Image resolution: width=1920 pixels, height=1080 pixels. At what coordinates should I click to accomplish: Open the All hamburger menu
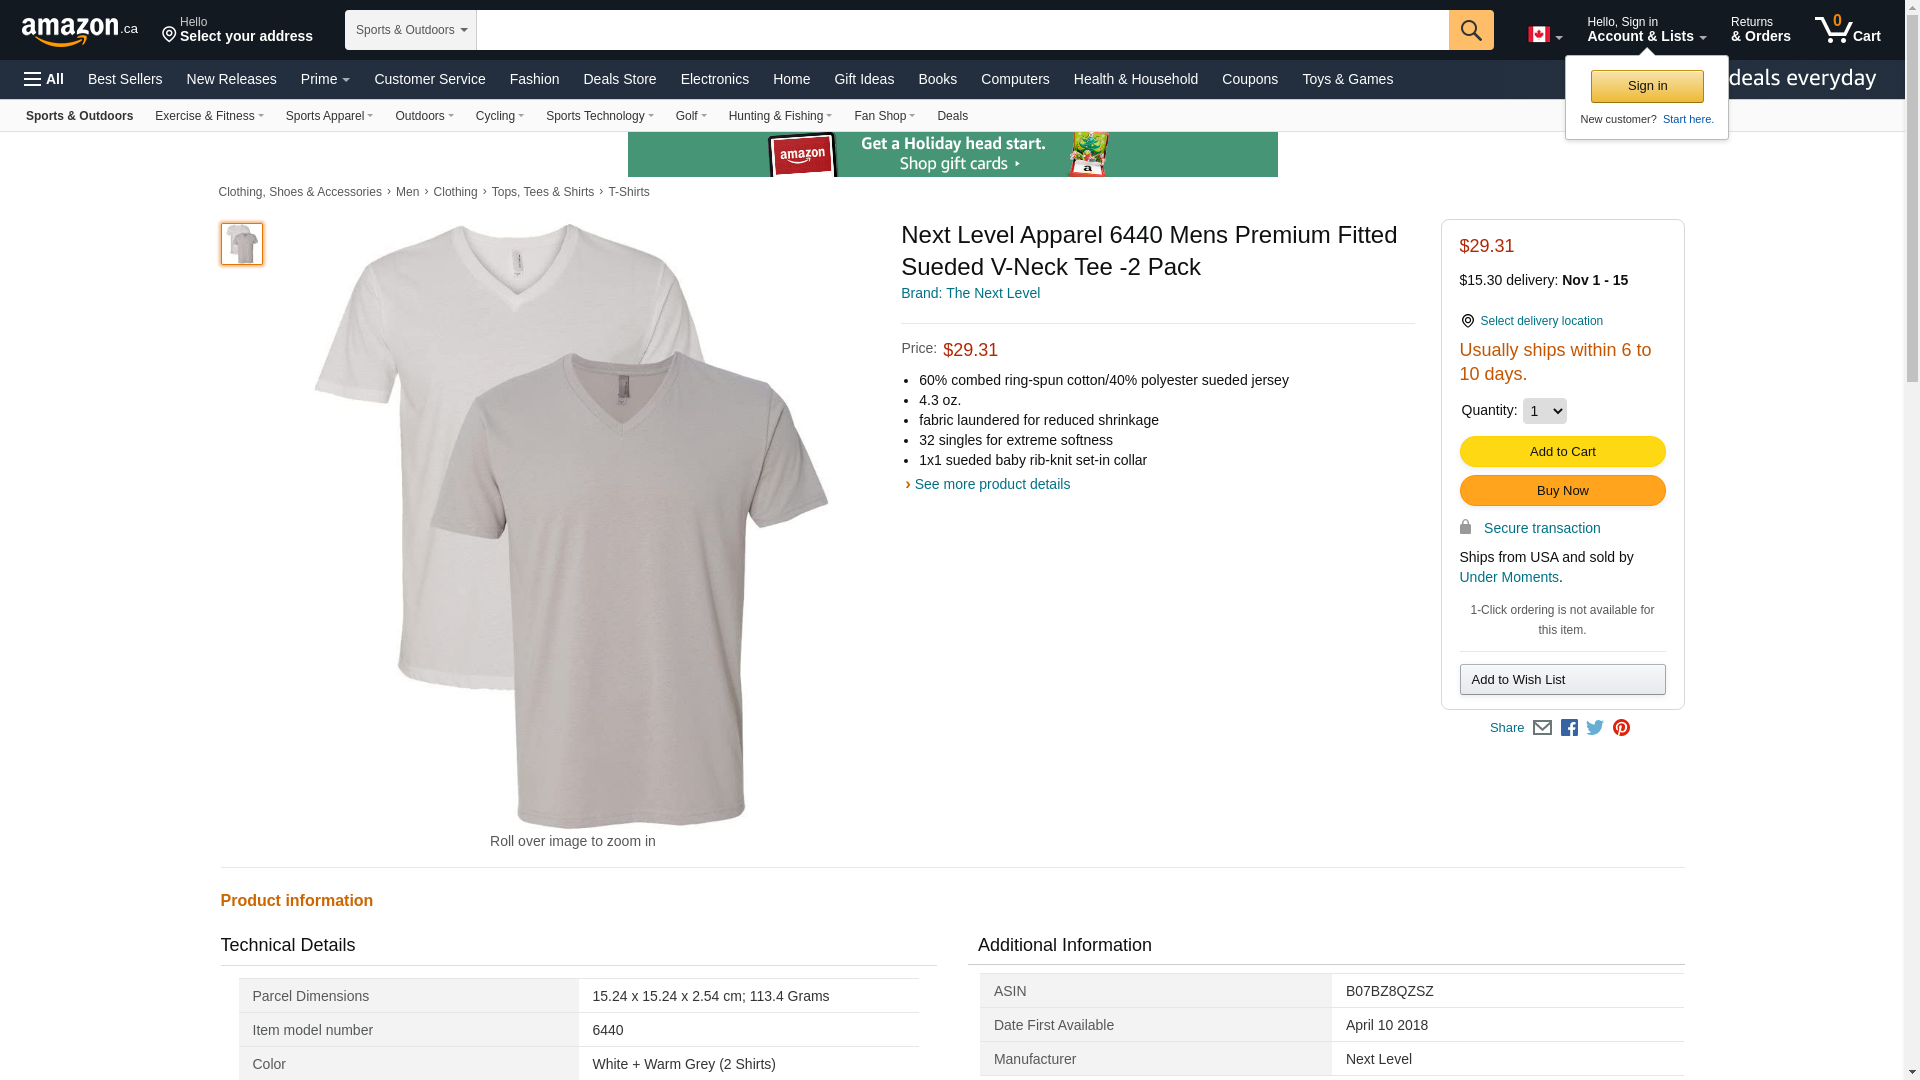pyautogui.click(x=44, y=79)
